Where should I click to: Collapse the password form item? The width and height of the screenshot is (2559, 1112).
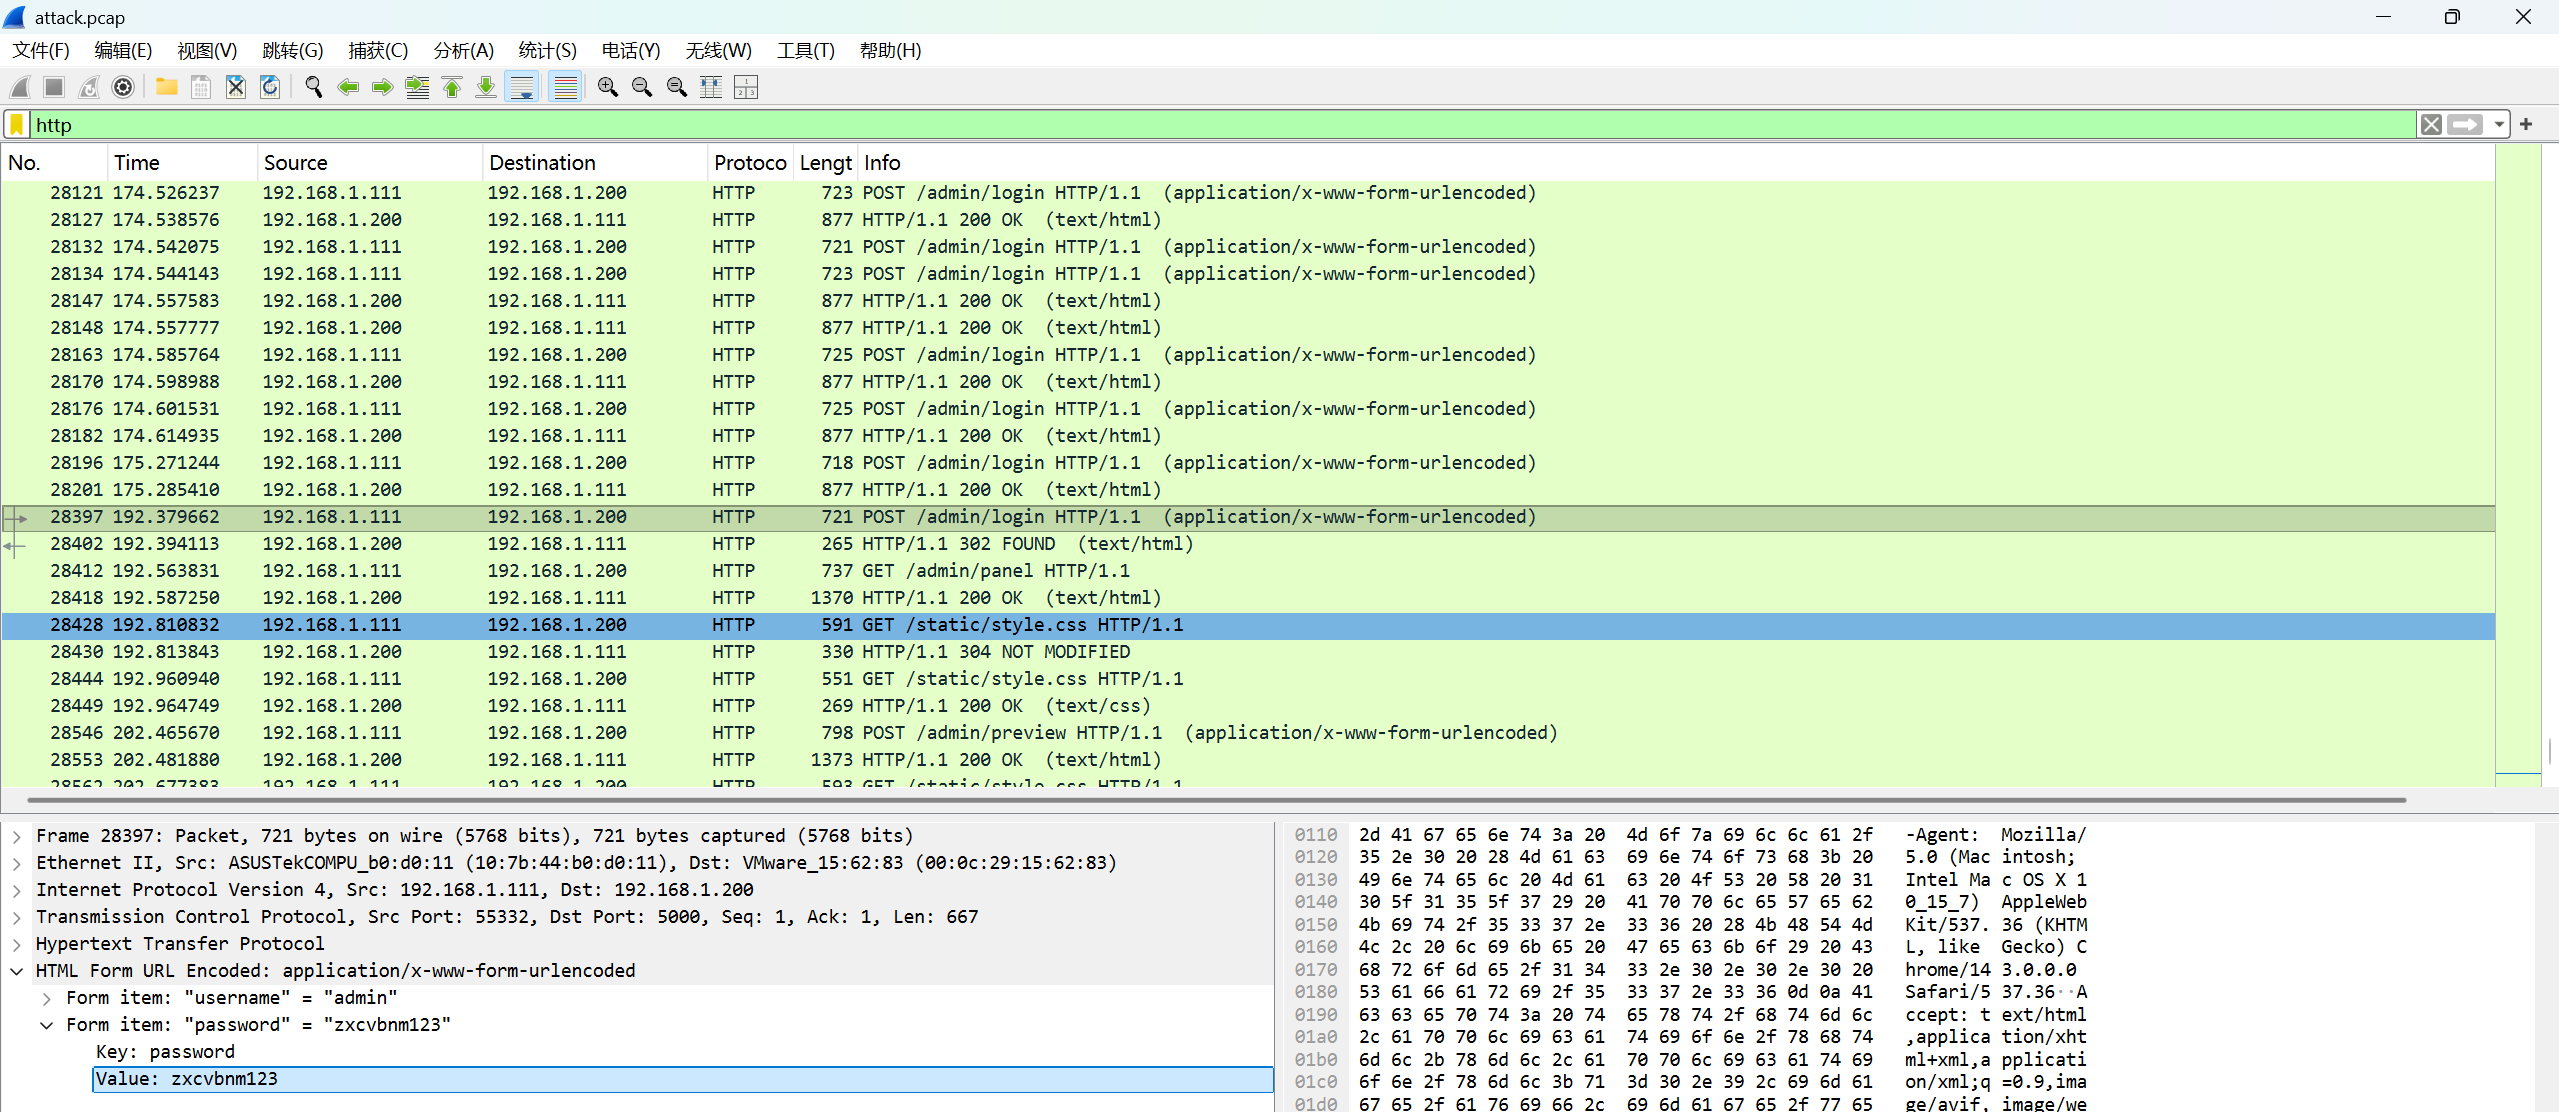click(x=46, y=1025)
